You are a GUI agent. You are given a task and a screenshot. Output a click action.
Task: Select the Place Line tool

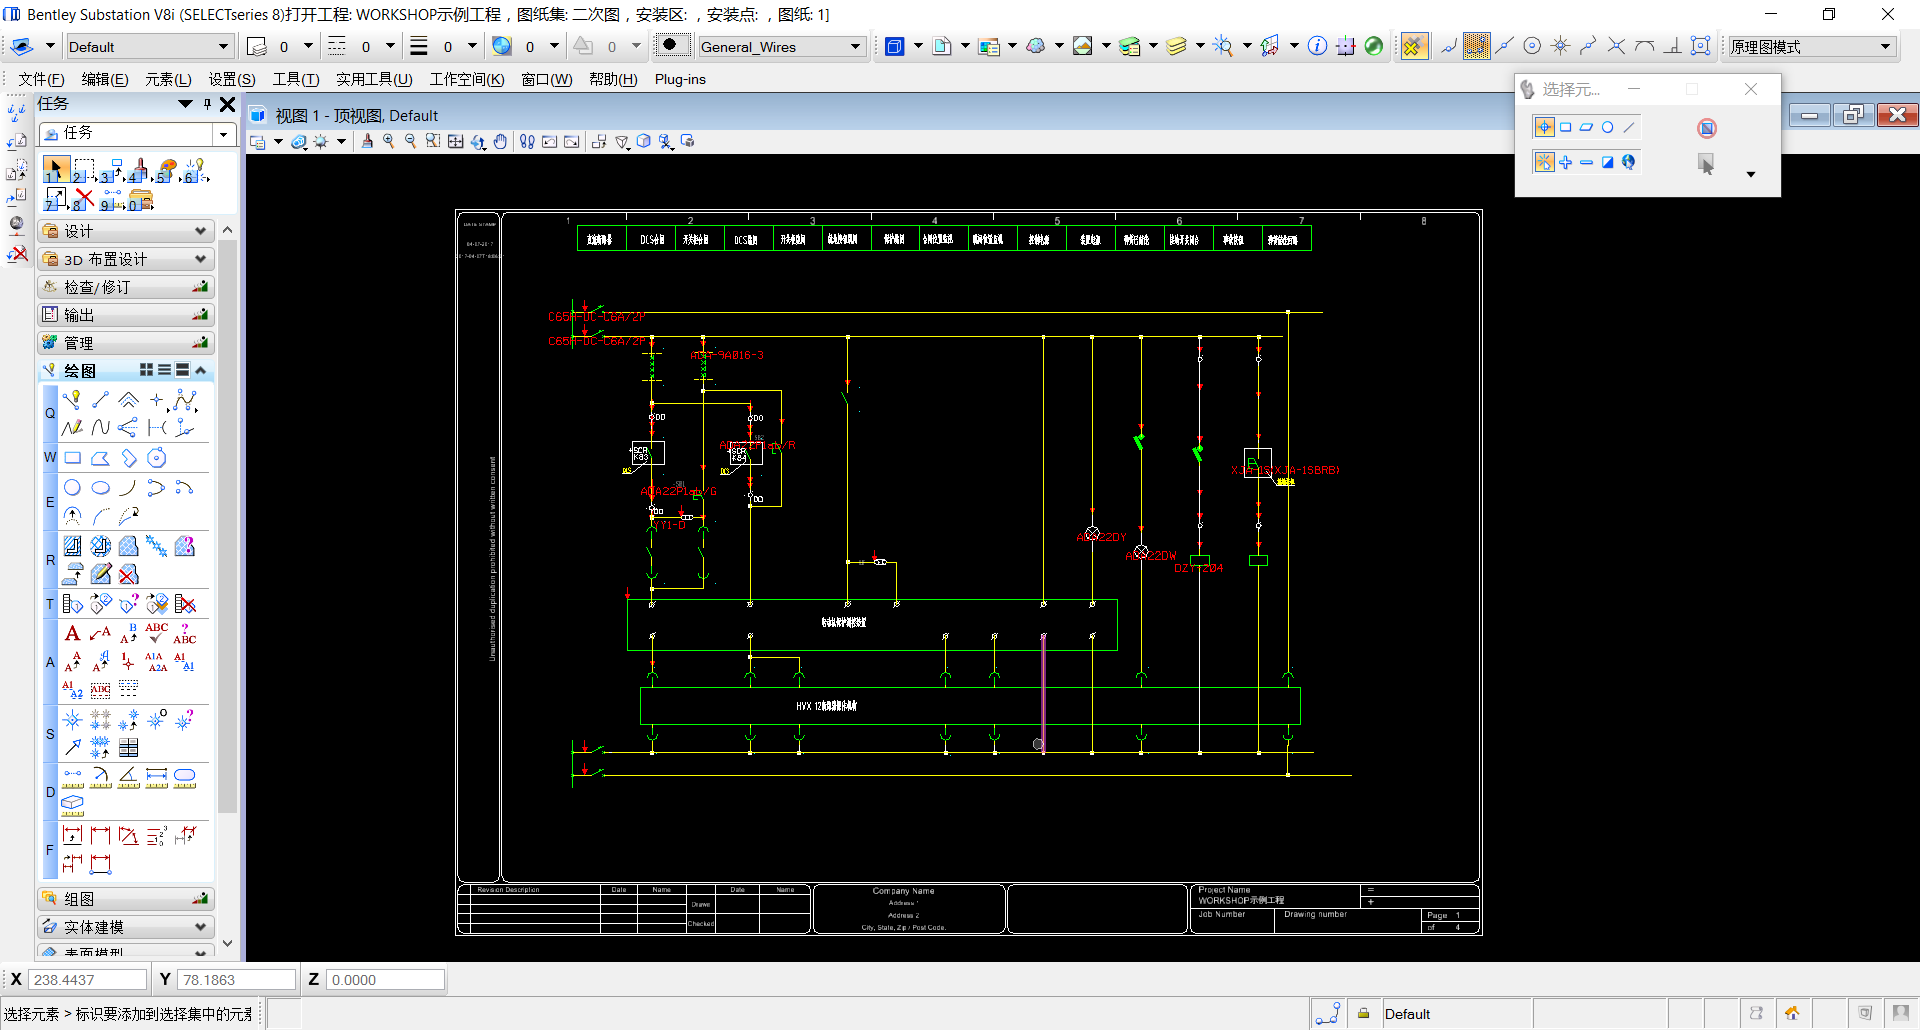100,400
